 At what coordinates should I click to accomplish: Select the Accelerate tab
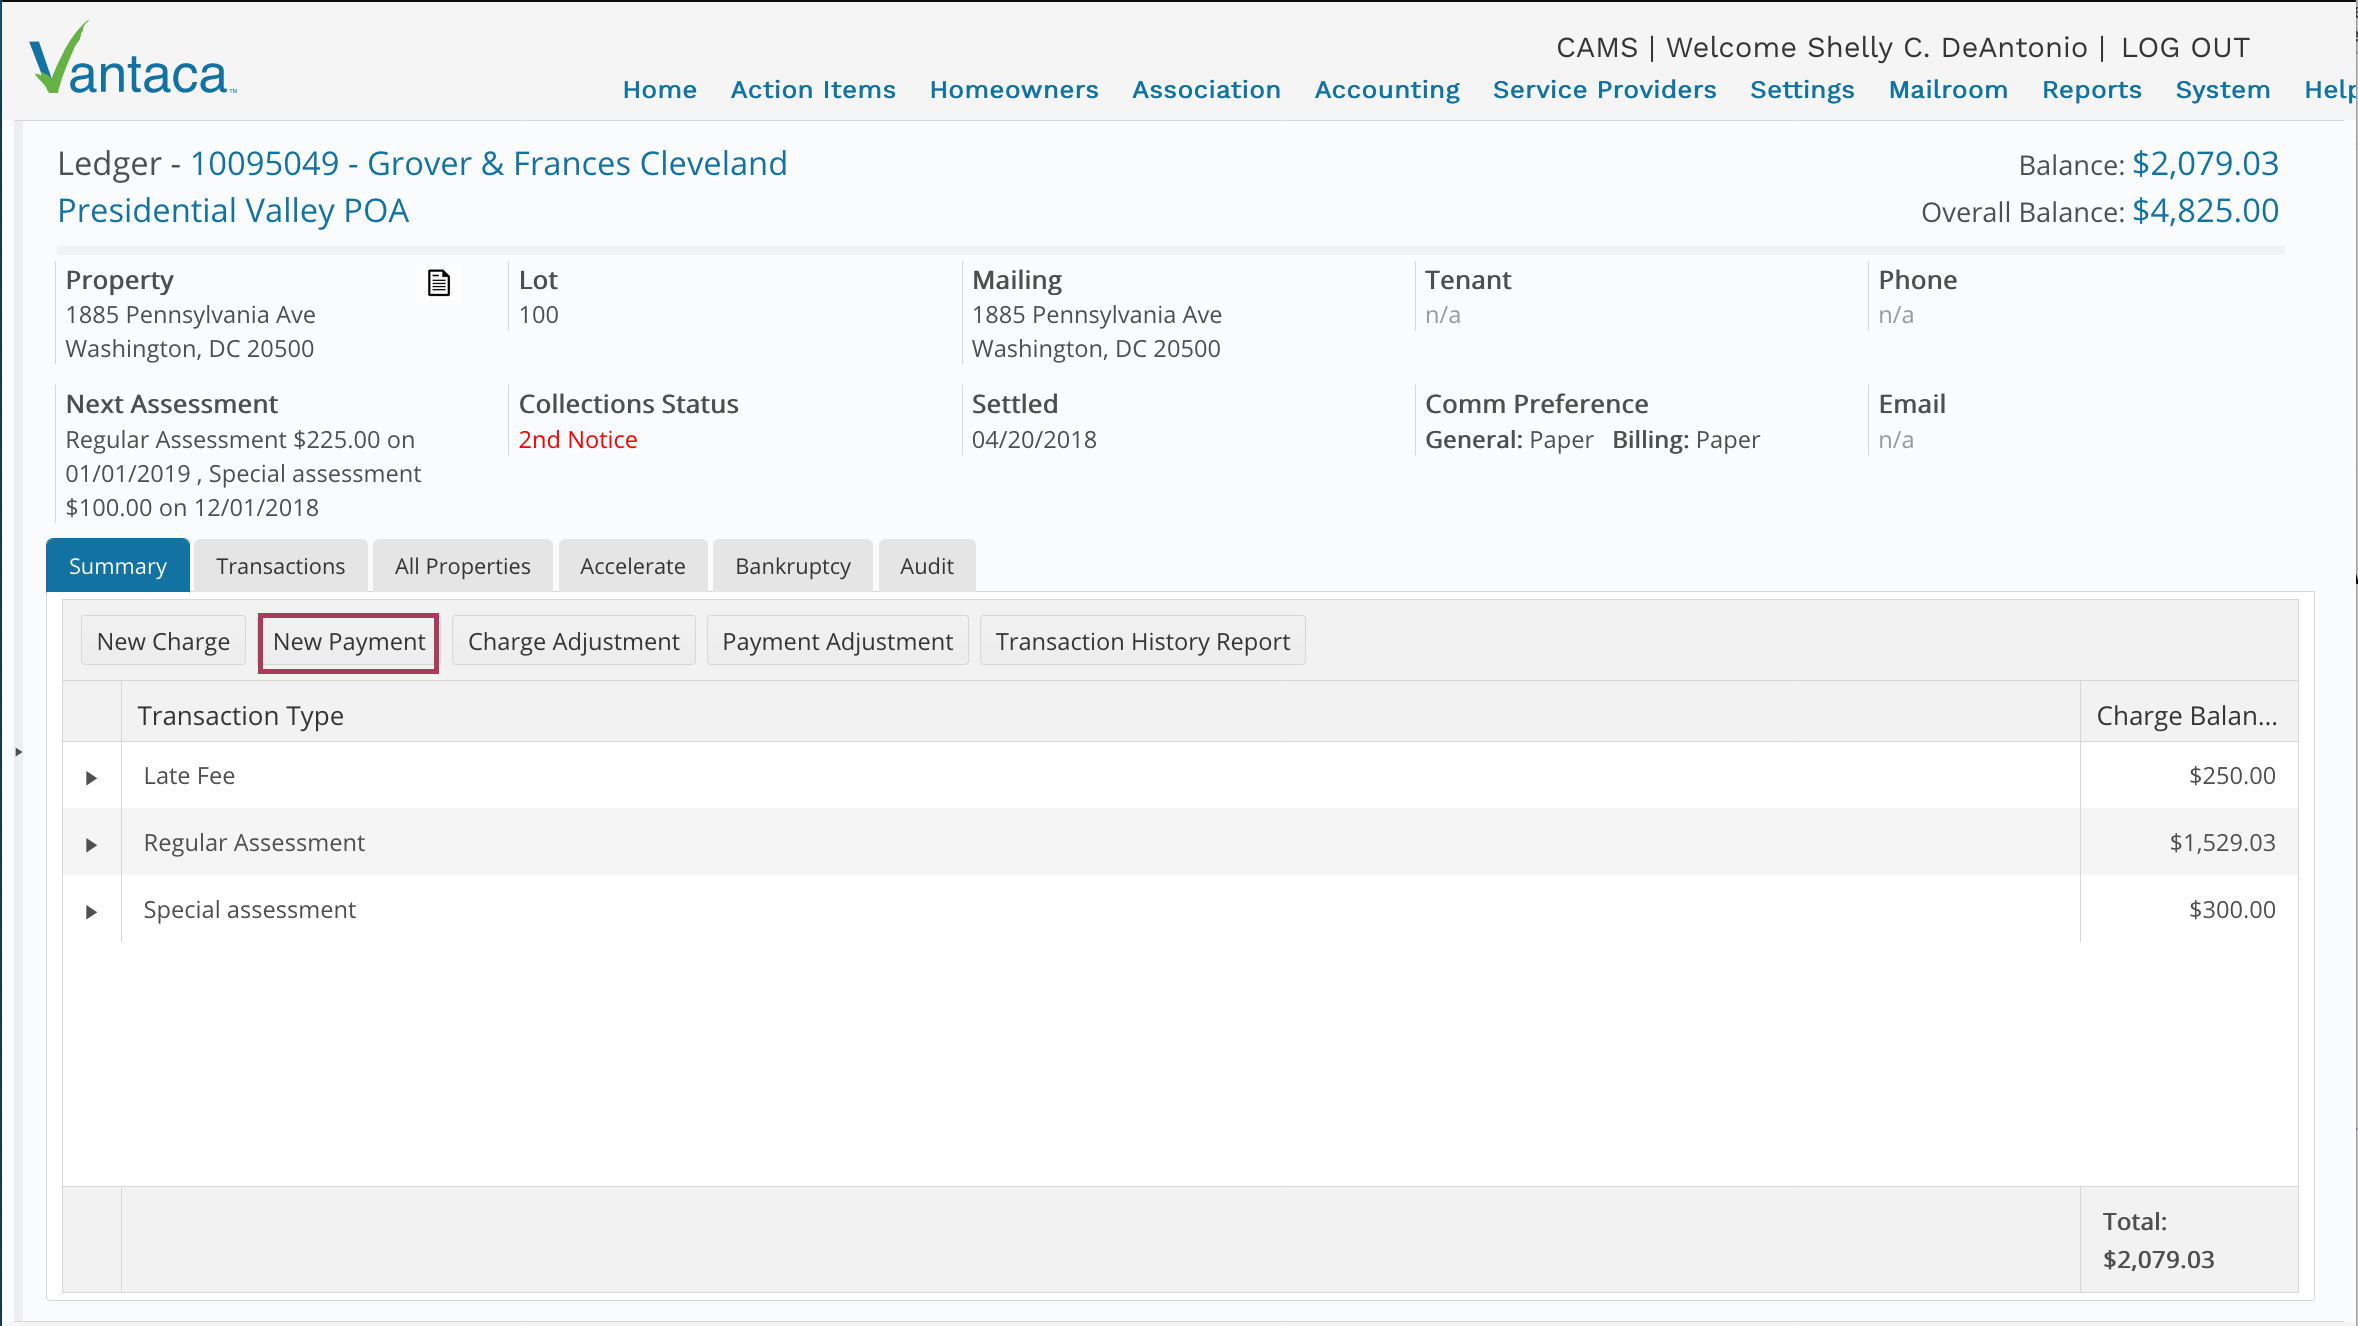pyautogui.click(x=632, y=566)
